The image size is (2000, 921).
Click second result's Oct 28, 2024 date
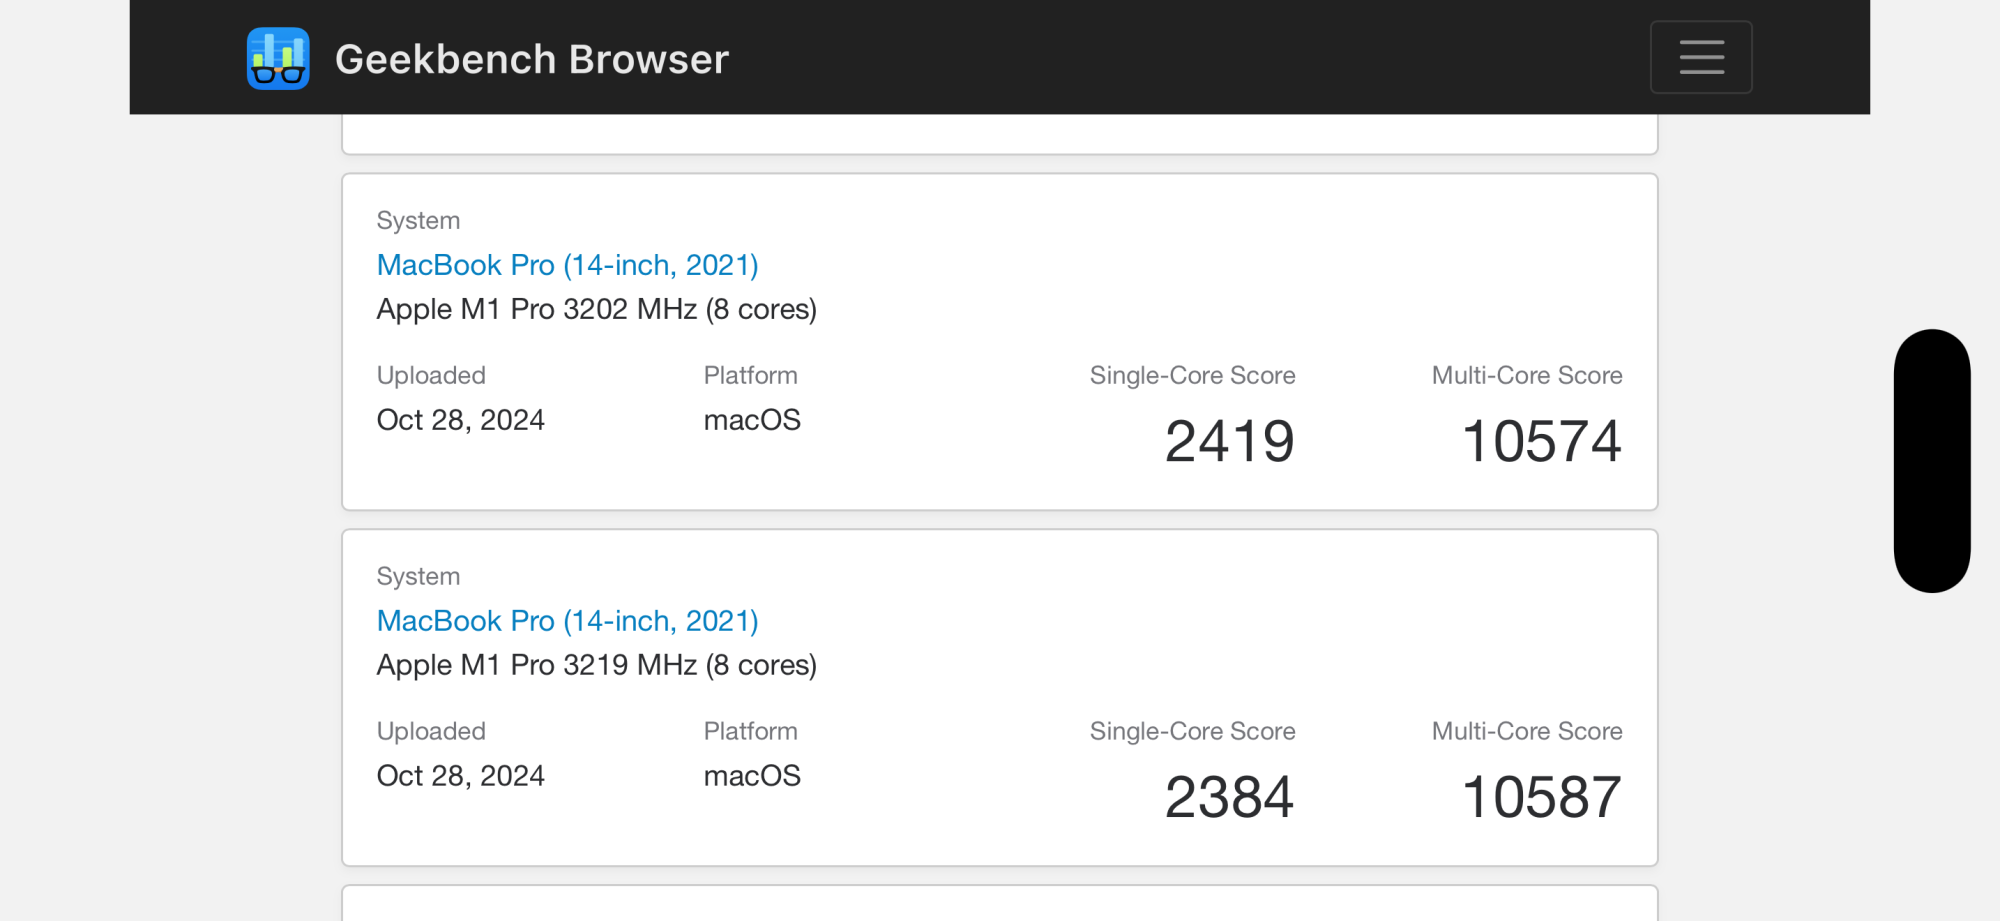(460, 776)
